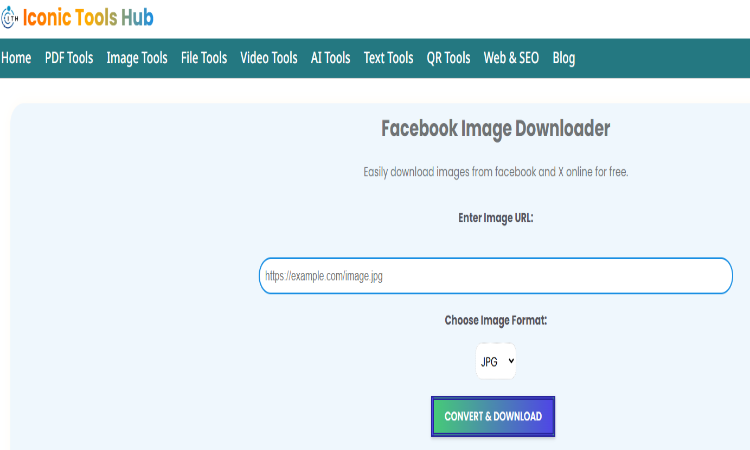Select AI Tools in the navigation bar
This screenshot has height=450, width=750.
331,58
